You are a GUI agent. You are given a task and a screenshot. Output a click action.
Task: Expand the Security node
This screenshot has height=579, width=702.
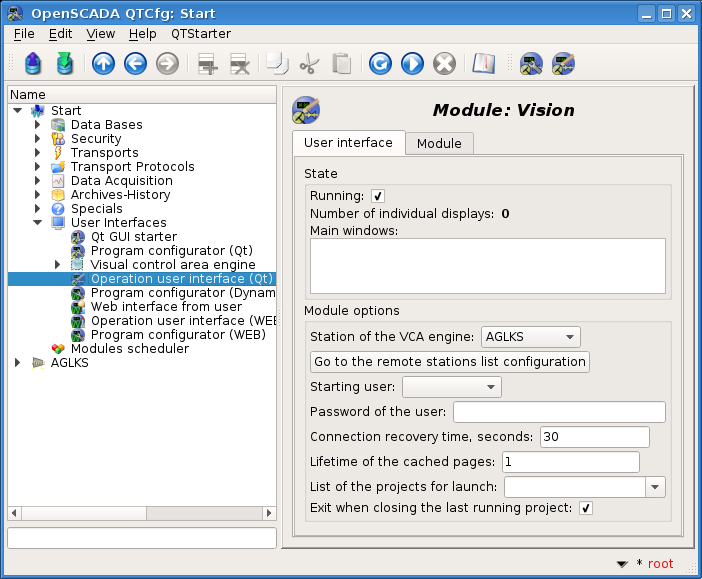coord(38,138)
